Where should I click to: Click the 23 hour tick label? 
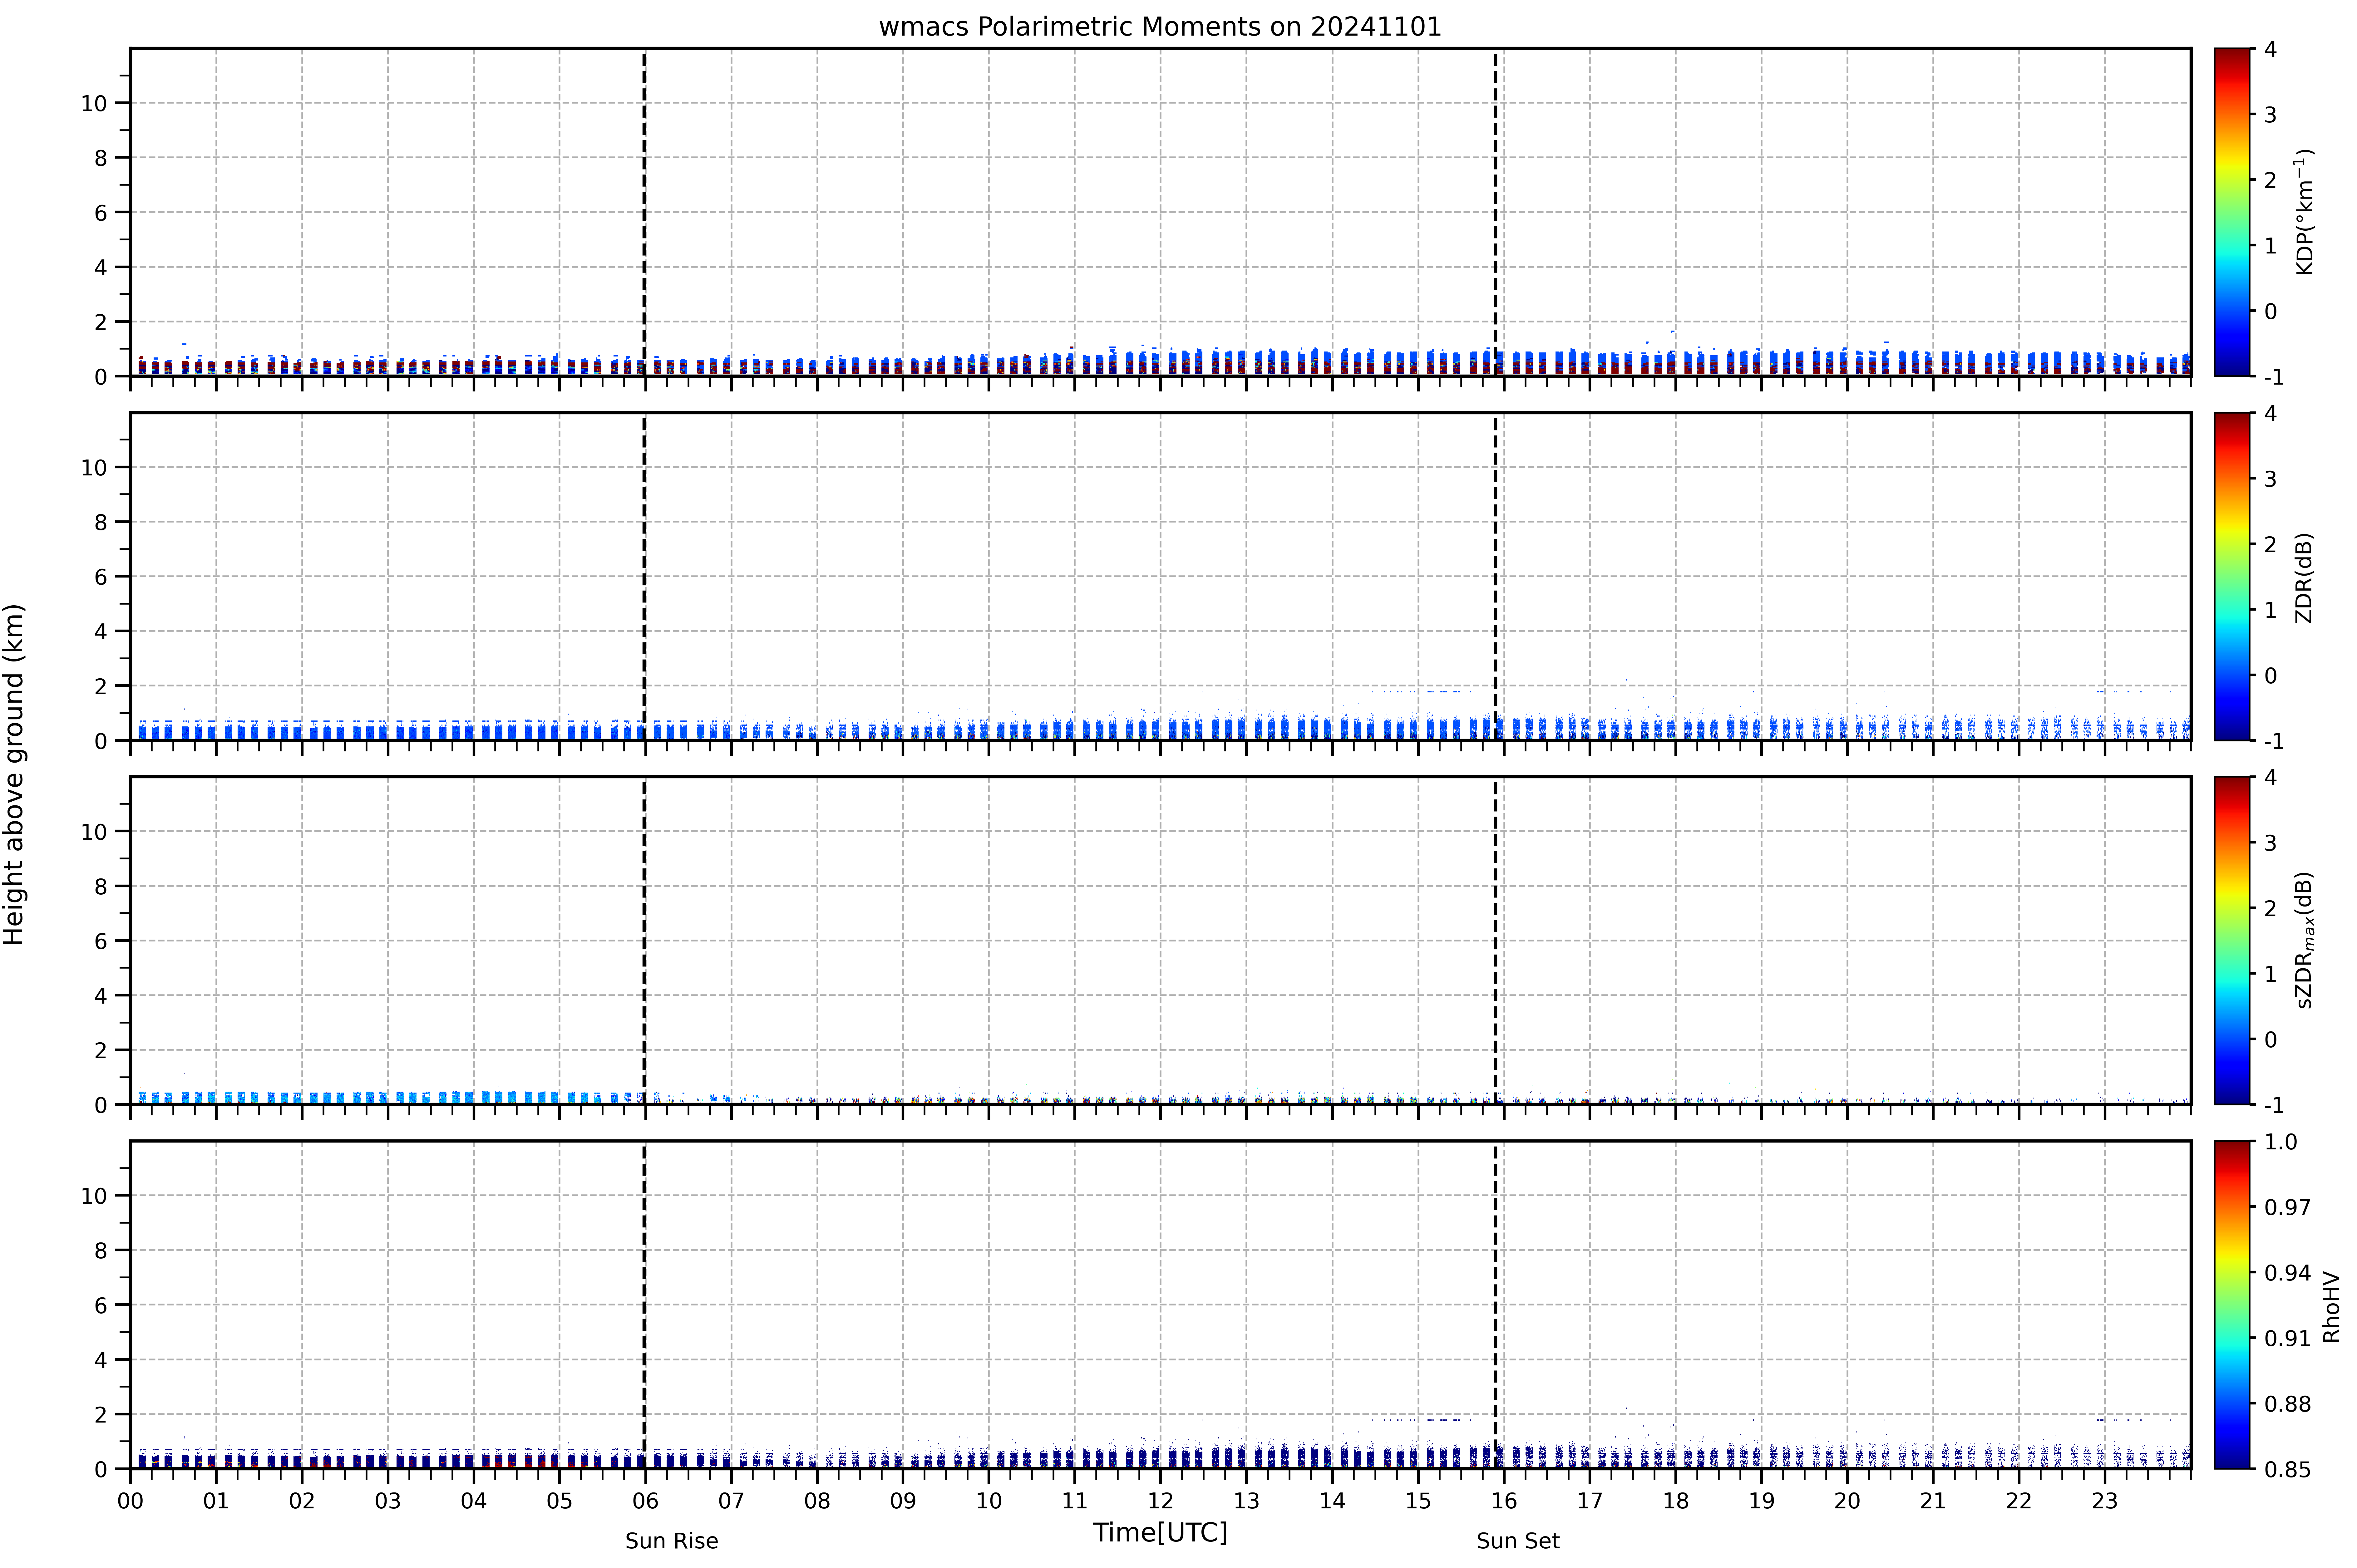[x=2105, y=1501]
